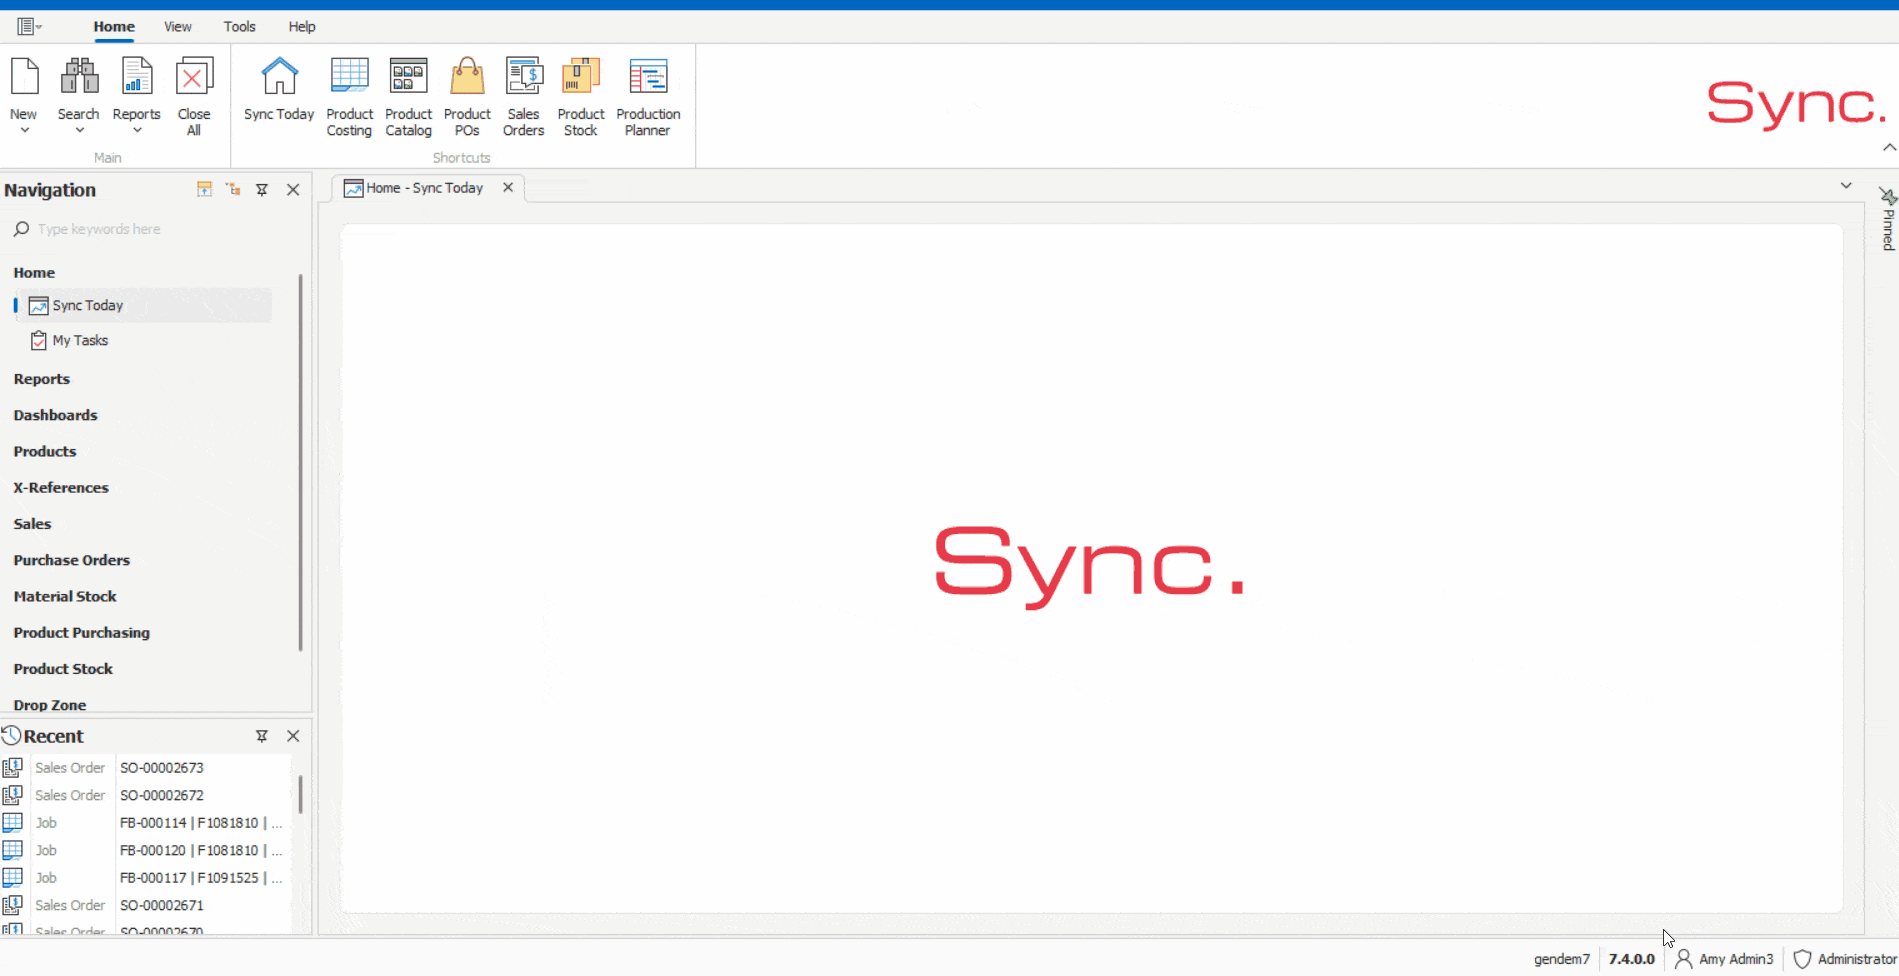Expand the Sales navigation group
The height and width of the screenshot is (976, 1899).
tap(32, 524)
